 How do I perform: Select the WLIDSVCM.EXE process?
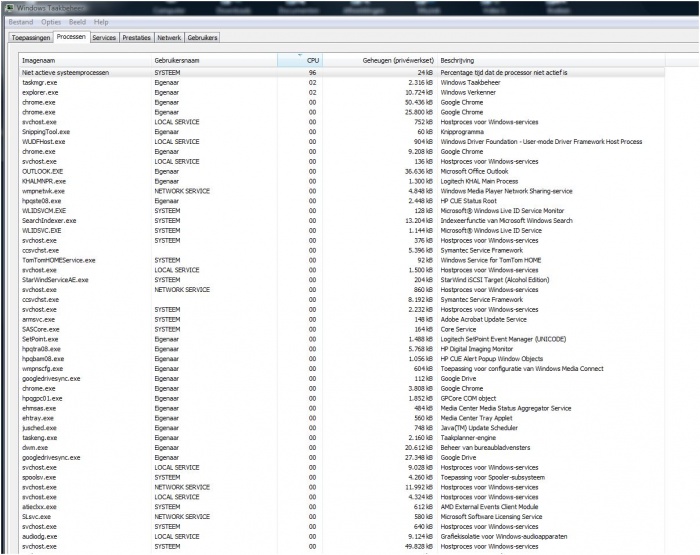pyautogui.click(x=342, y=211)
